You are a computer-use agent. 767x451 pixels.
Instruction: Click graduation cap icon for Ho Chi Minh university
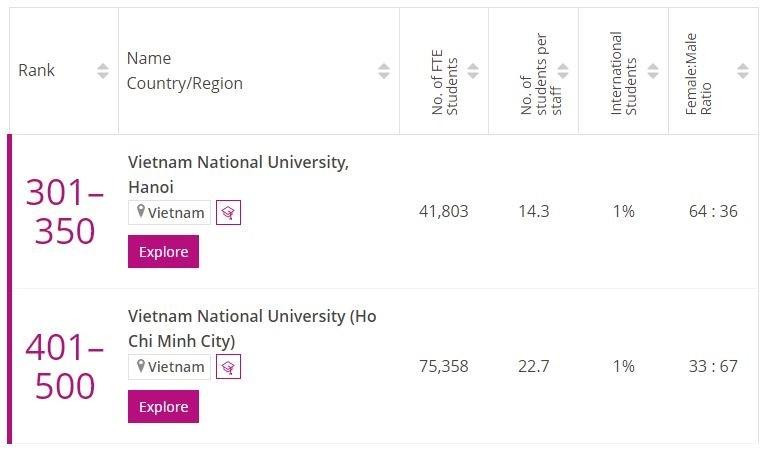228,367
